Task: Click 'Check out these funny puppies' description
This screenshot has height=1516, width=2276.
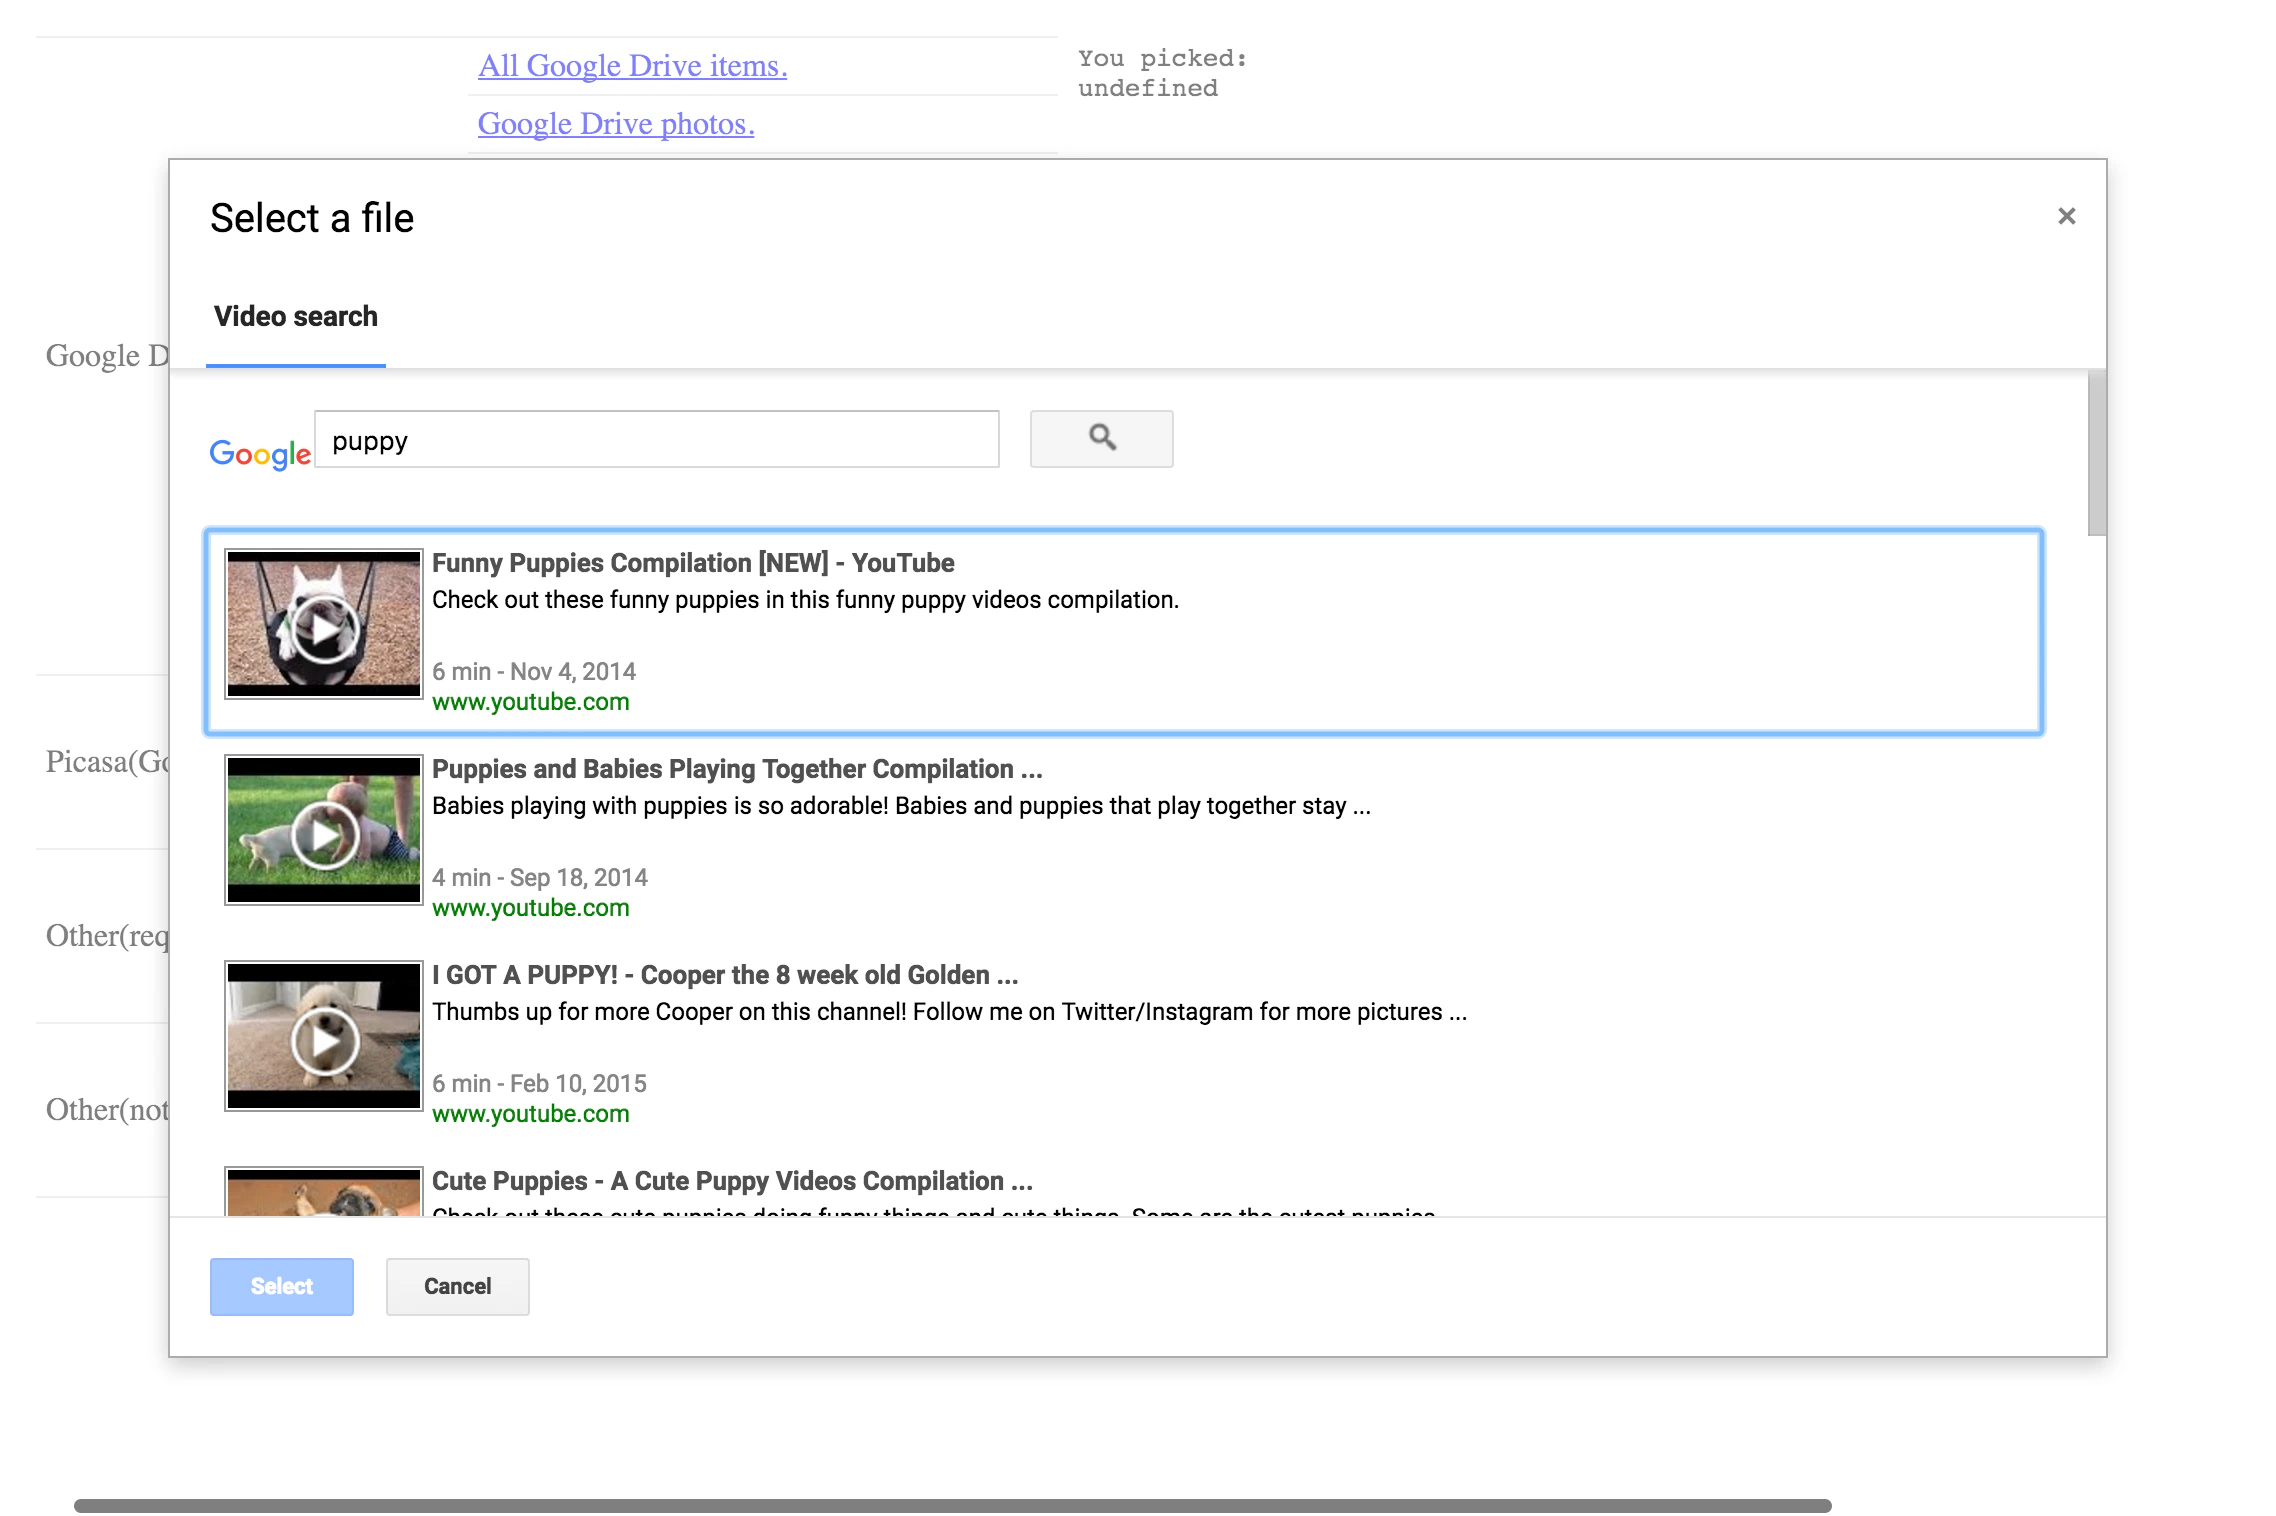Action: click(x=806, y=600)
